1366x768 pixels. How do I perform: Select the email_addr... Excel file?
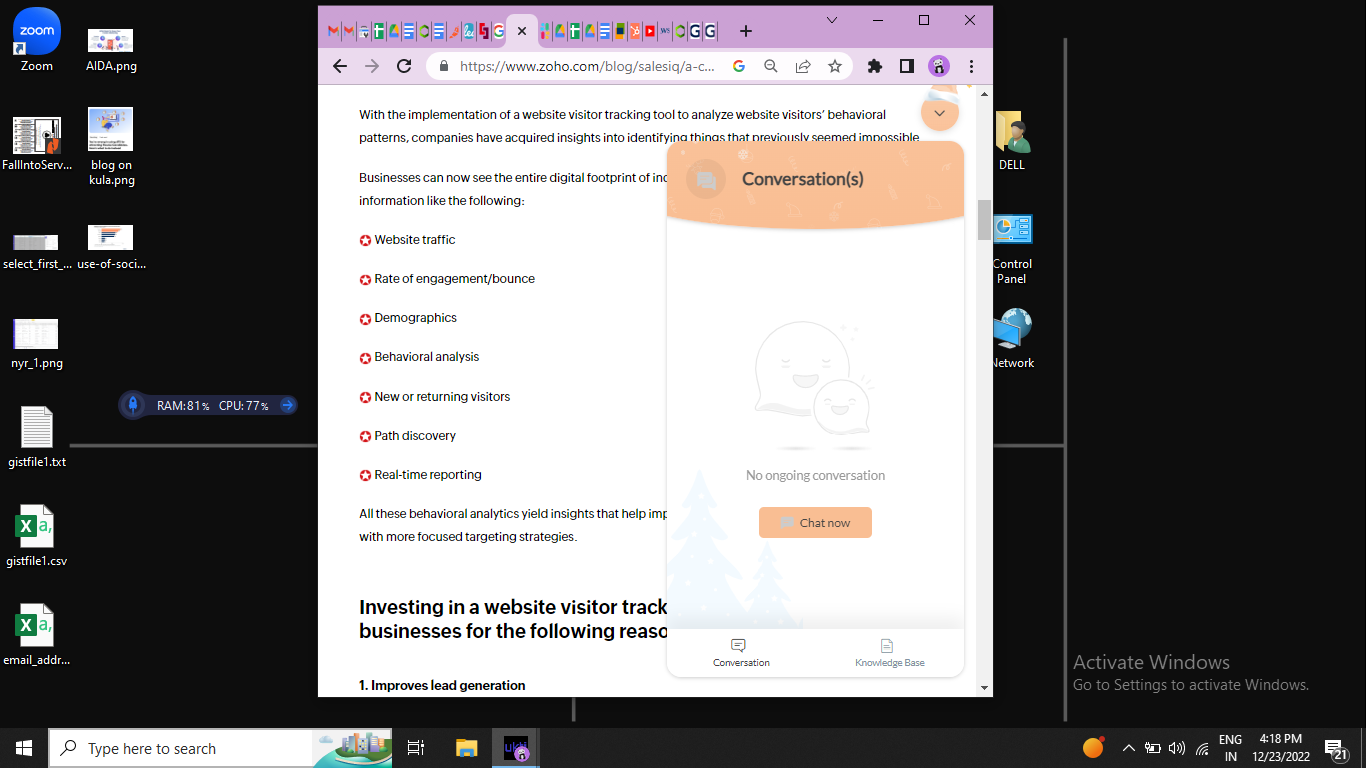point(37,634)
